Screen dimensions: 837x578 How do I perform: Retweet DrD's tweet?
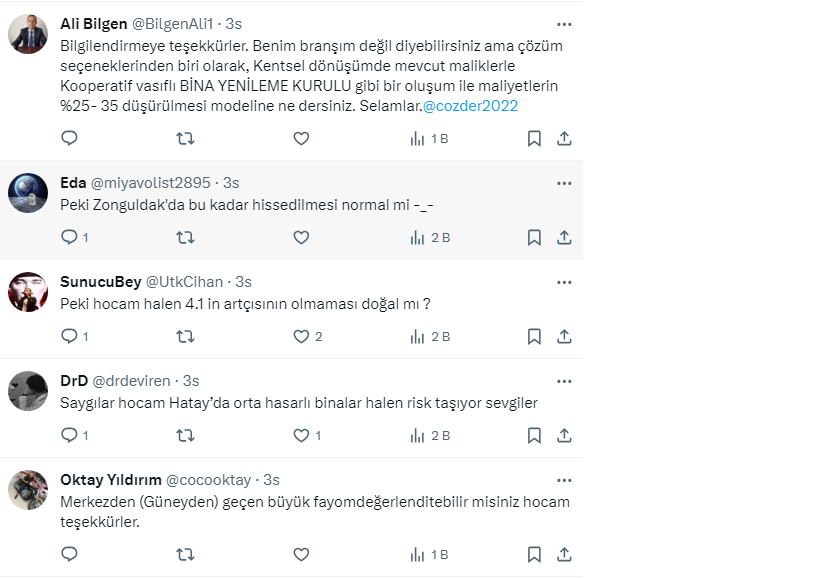[185, 436]
